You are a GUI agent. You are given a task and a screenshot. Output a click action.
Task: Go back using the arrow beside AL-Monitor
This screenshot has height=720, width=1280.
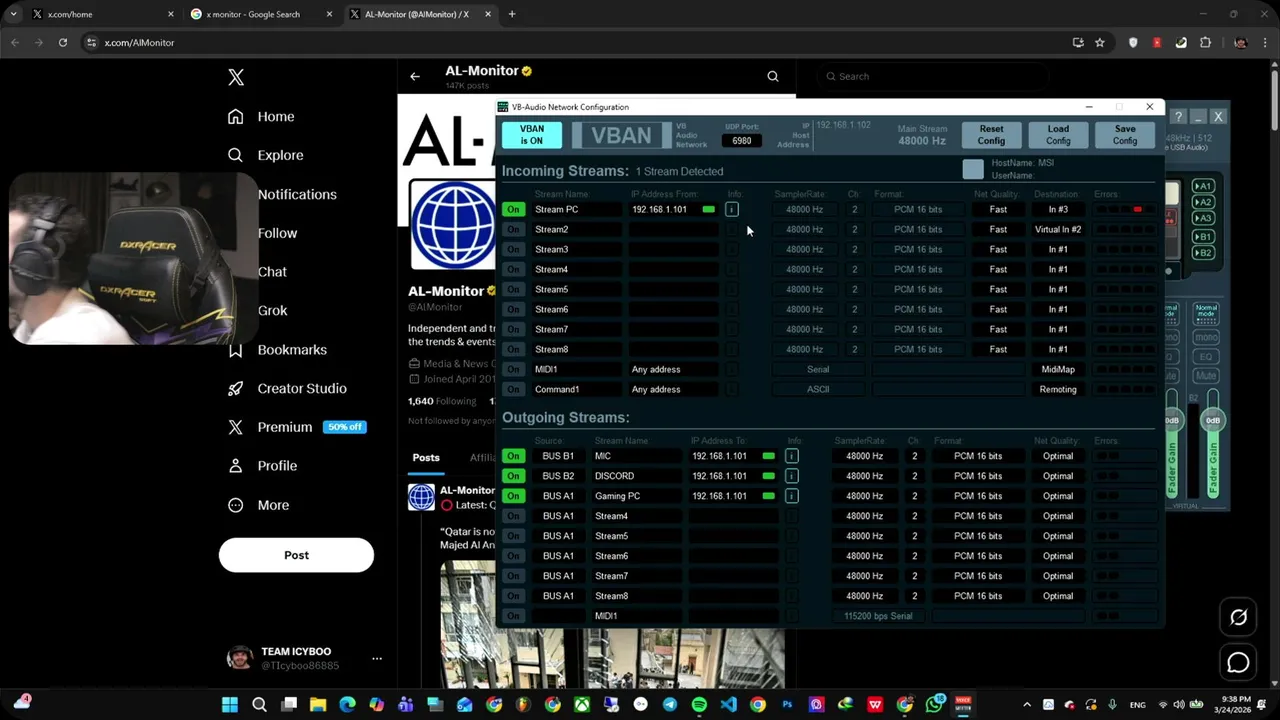[415, 76]
